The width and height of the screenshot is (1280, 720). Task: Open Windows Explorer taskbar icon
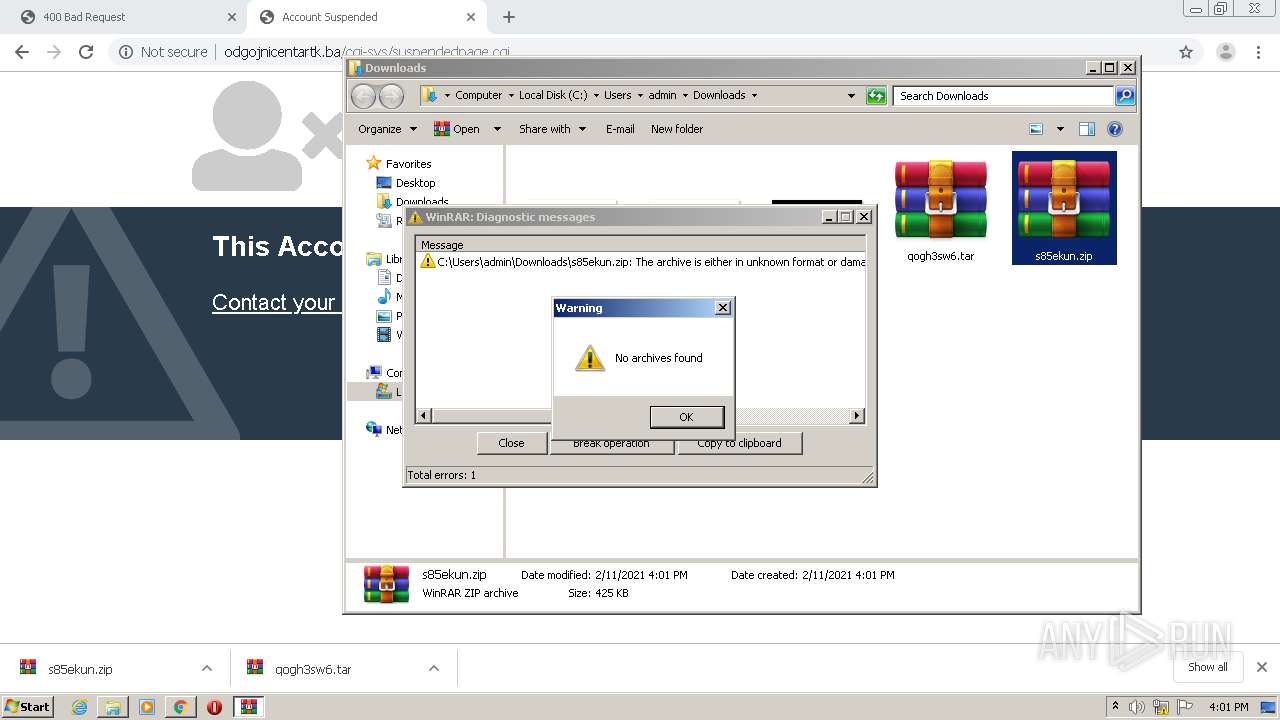[113, 707]
